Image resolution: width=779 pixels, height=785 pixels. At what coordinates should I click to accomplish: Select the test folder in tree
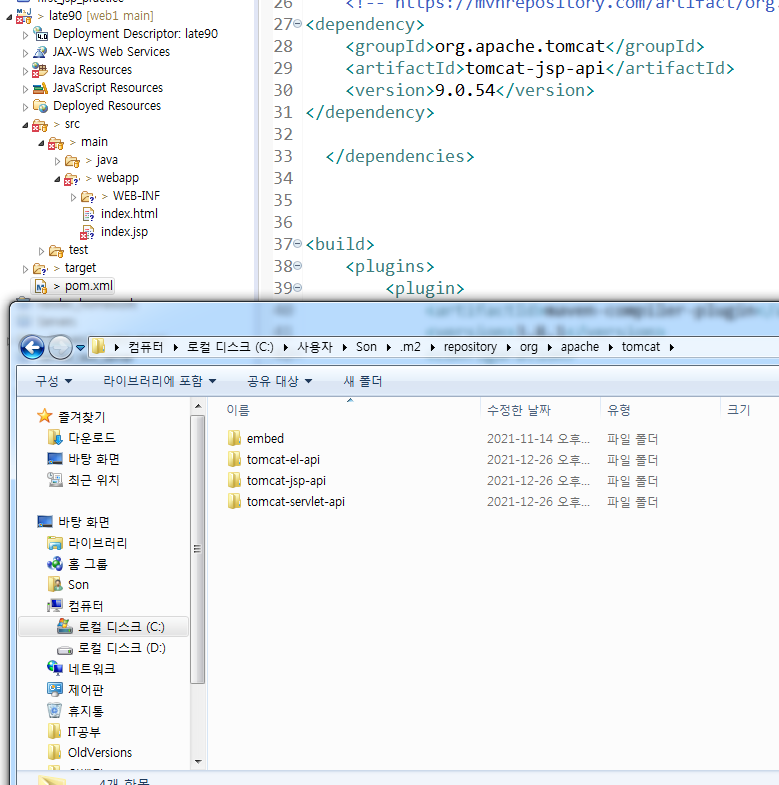tap(78, 250)
